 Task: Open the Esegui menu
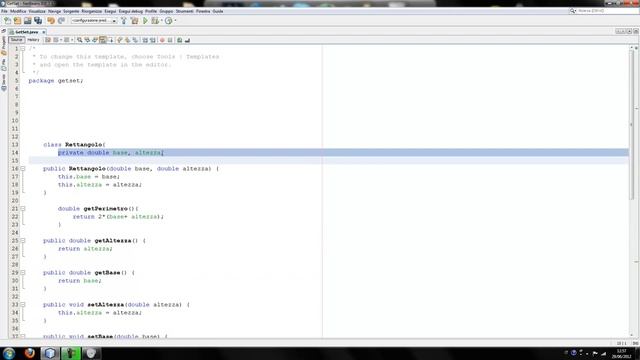[110, 11]
